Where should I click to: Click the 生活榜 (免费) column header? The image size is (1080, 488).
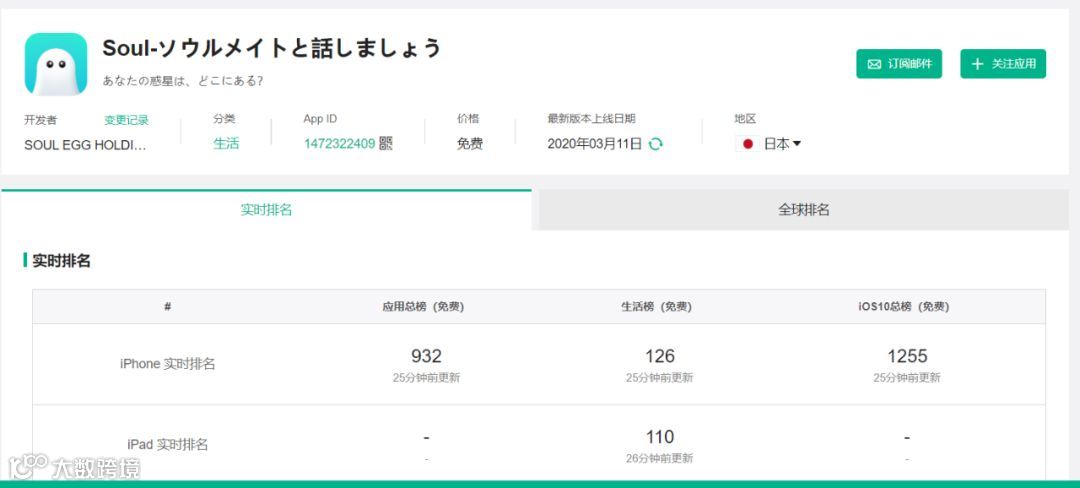point(656,307)
